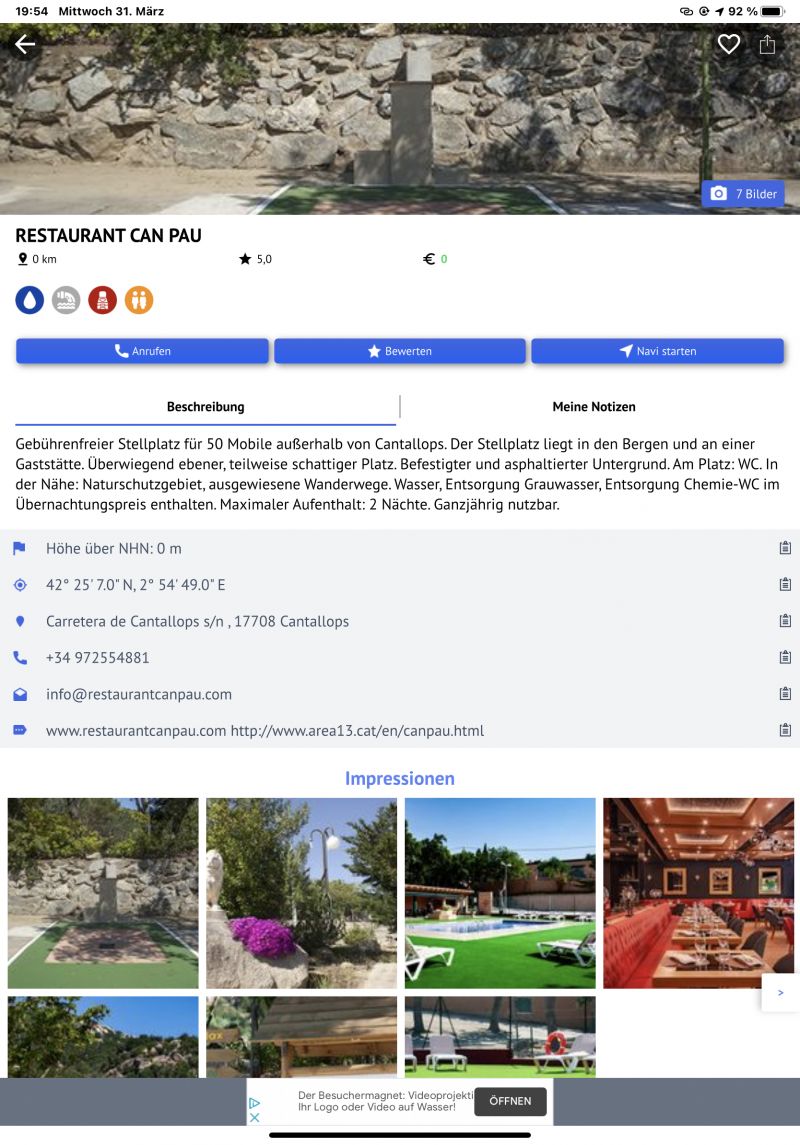Screen dimensions: 800x1145
Task: Click the Bewerten rating button
Action: pos(400,351)
